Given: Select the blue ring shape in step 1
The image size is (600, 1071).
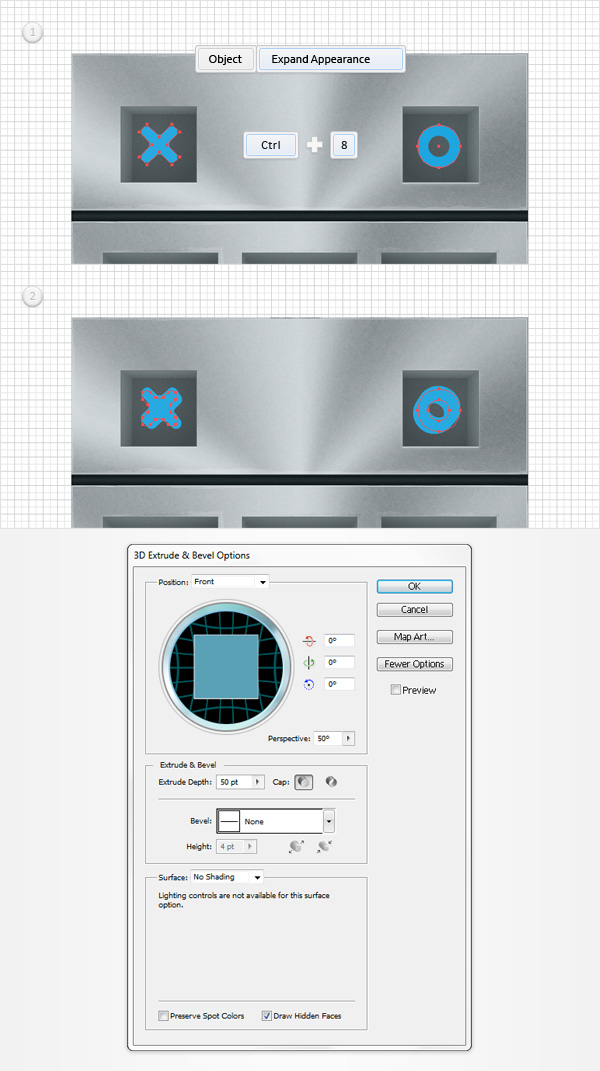Looking at the screenshot, I should click(438, 145).
